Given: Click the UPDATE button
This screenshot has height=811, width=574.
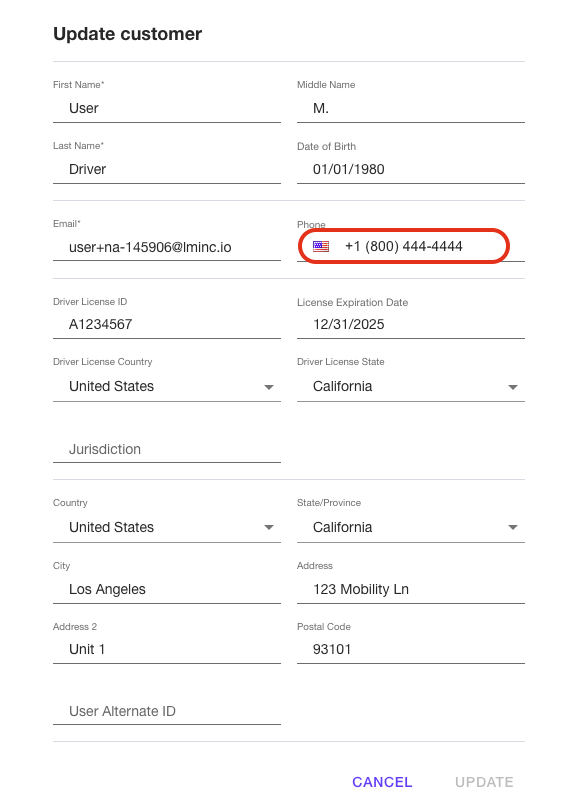Looking at the screenshot, I should [x=484, y=782].
